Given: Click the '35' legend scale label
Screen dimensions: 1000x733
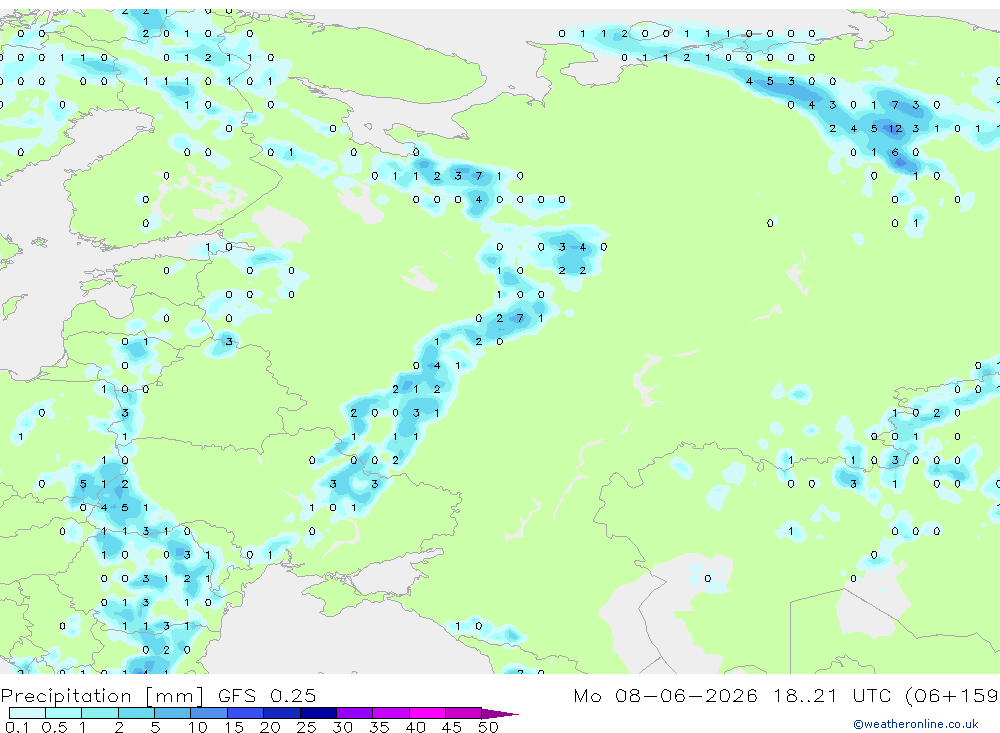Looking at the screenshot, I should [379, 727].
